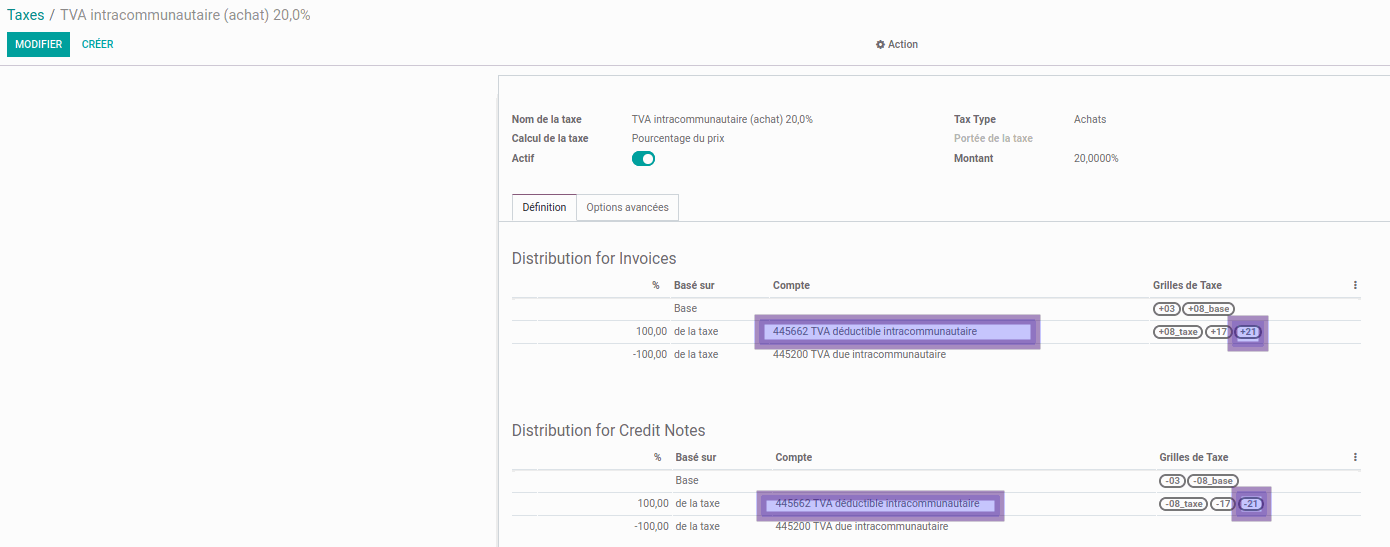Click the +17 tax grid tag
The height and width of the screenshot is (547, 1390).
coord(1218,332)
